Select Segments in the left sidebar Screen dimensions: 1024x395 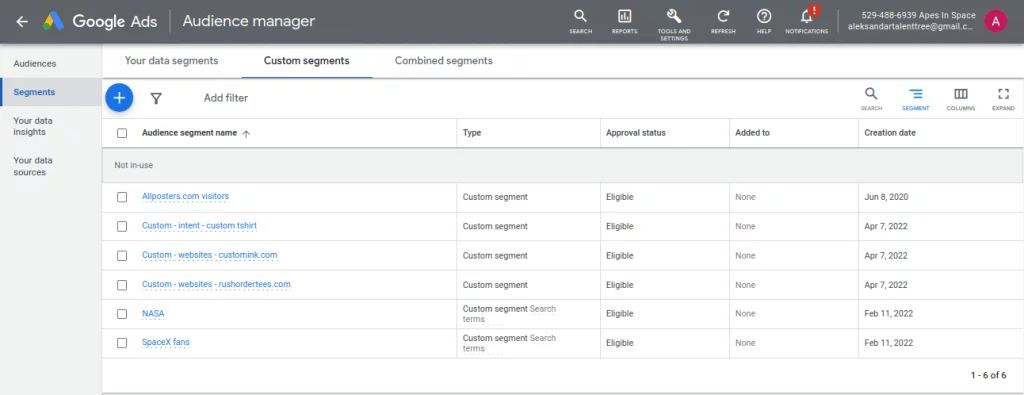coord(35,92)
